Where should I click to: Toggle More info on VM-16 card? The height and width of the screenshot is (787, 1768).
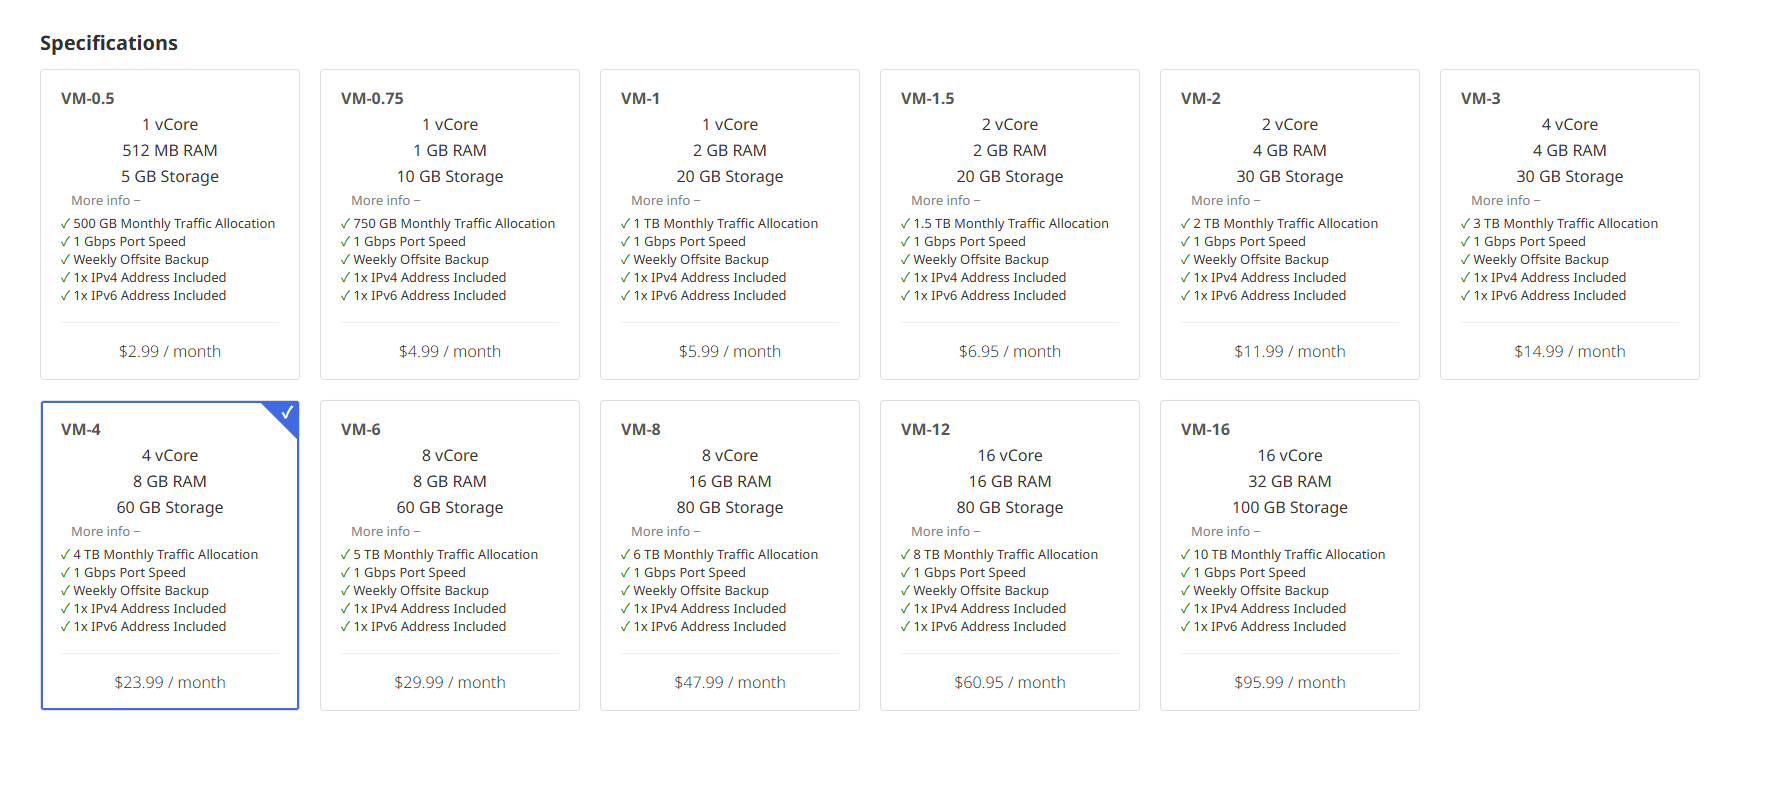[x=1225, y=532]
